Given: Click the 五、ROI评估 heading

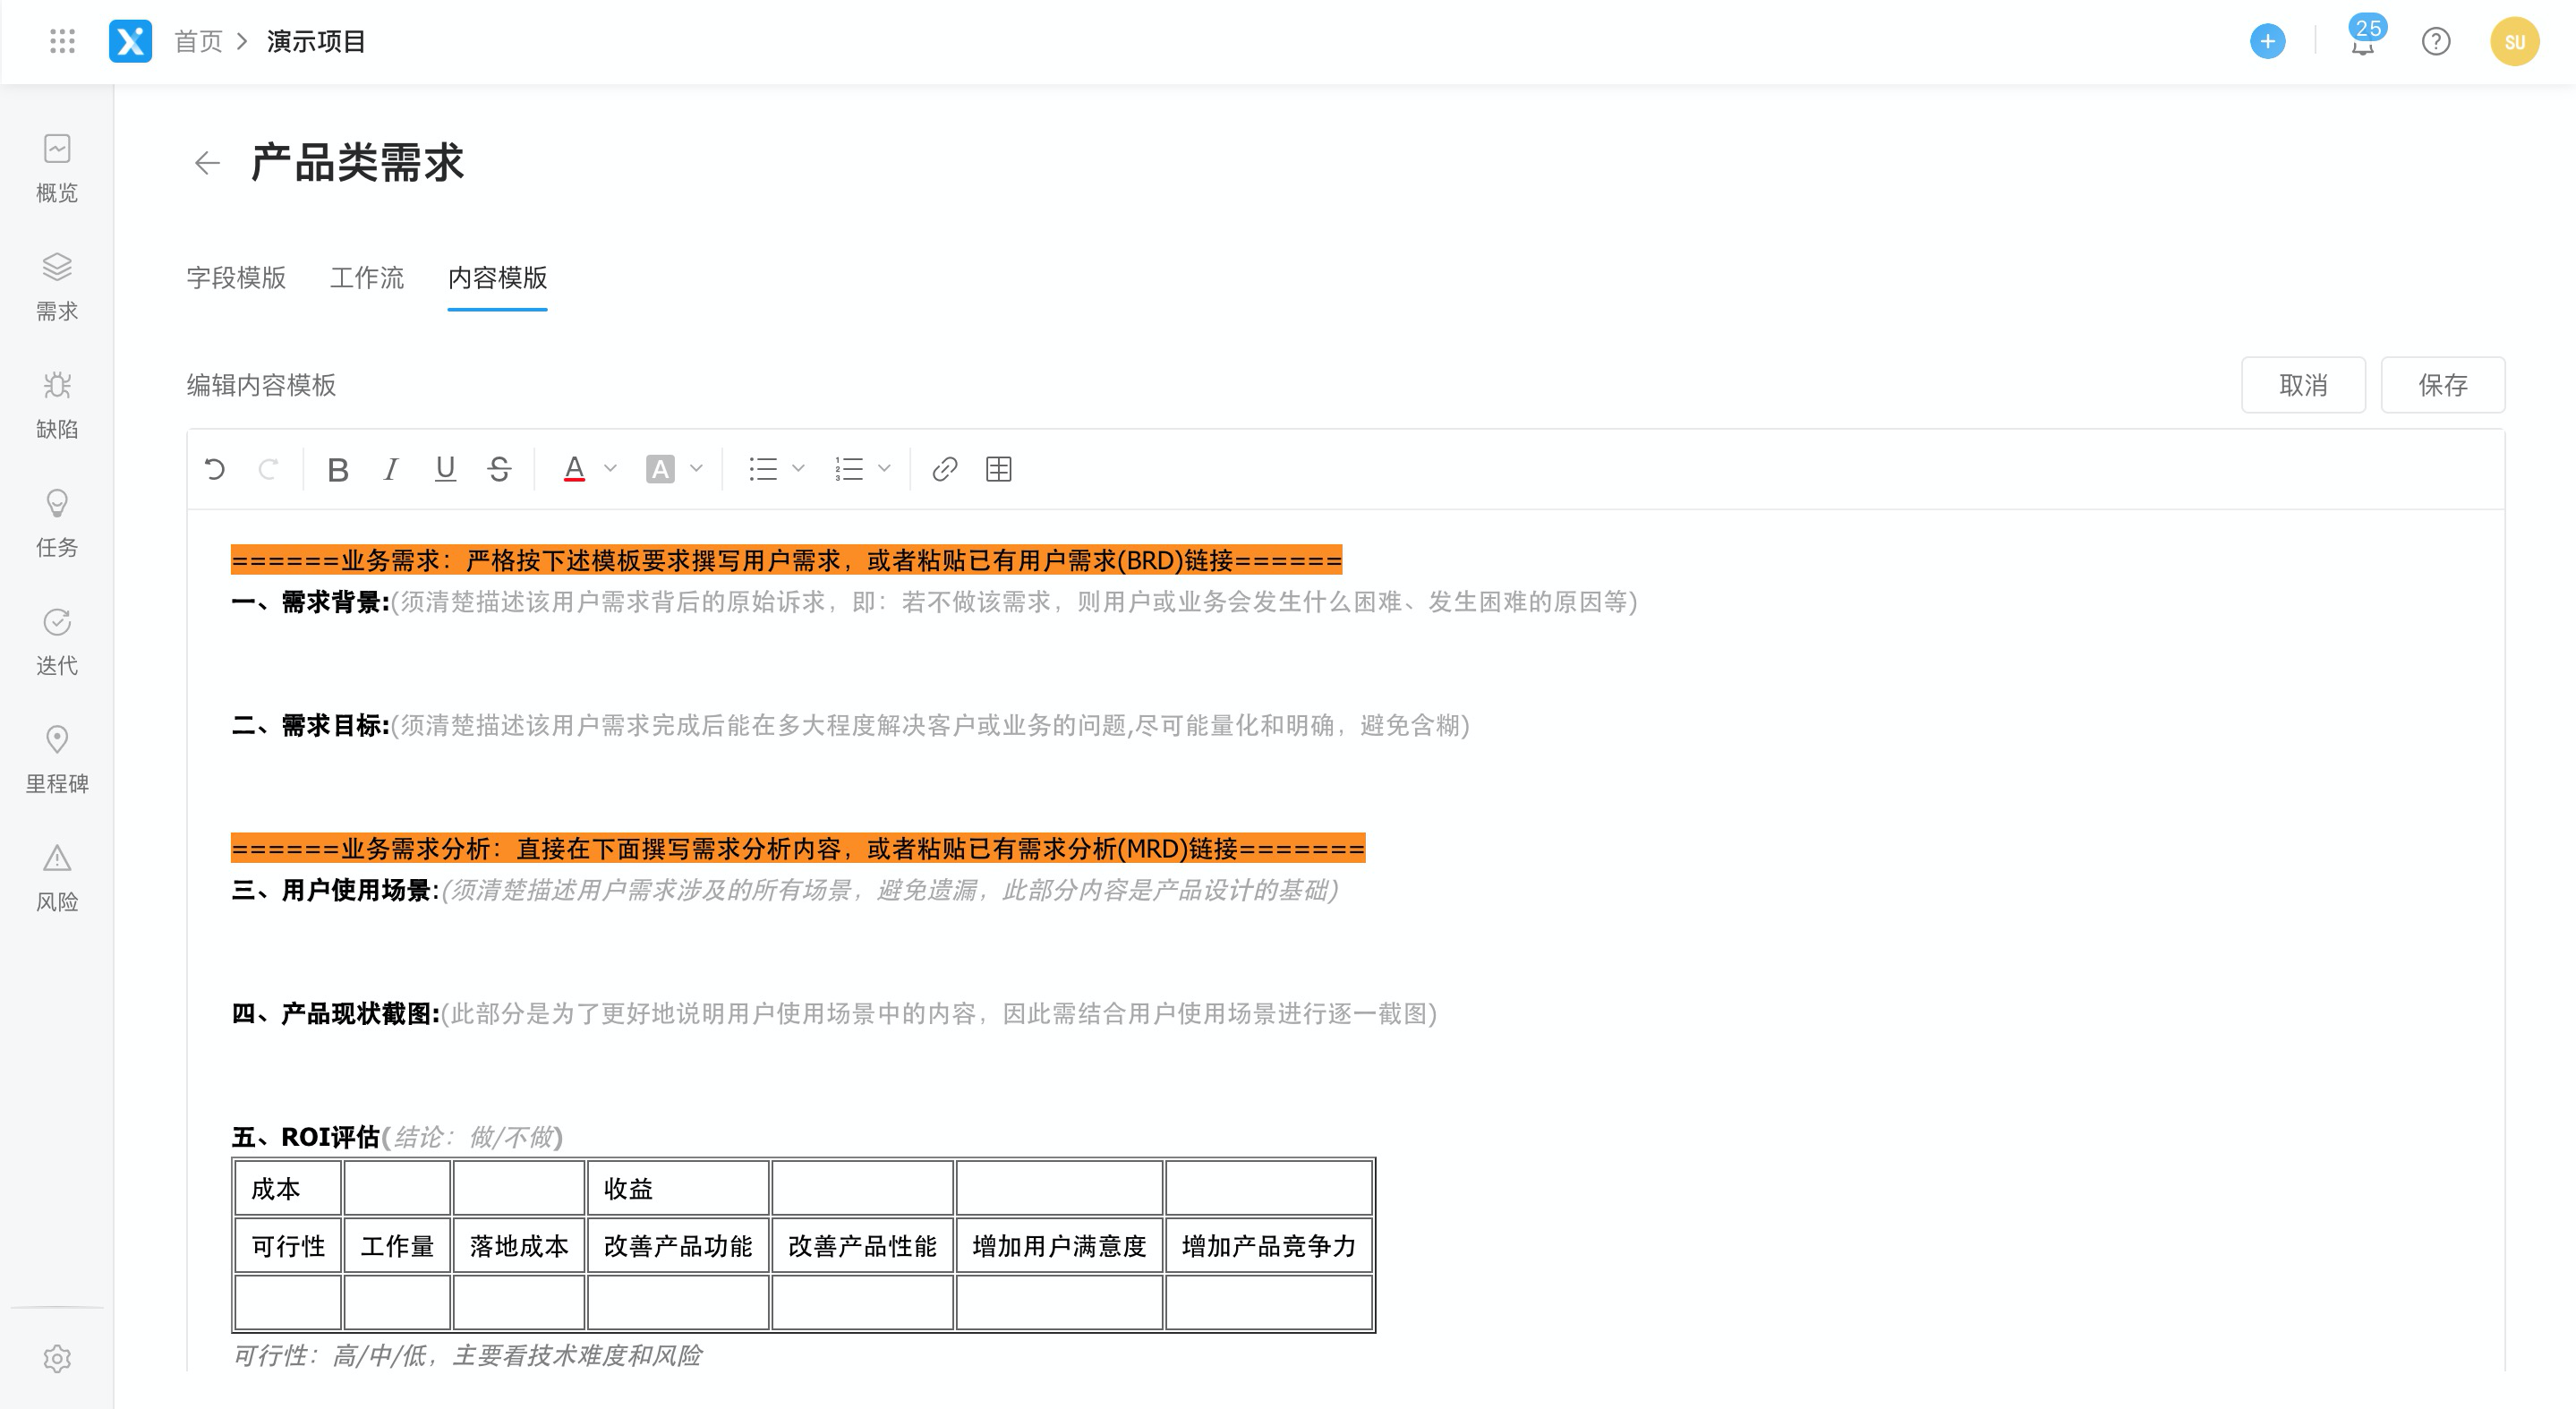Looking at the screenshot, I should [x=397, y=1137].
